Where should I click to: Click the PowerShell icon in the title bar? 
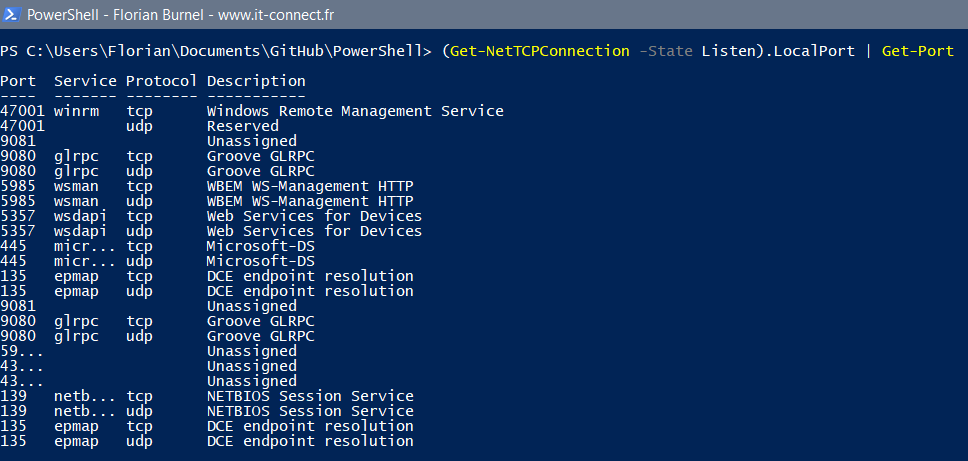[13, 16]
